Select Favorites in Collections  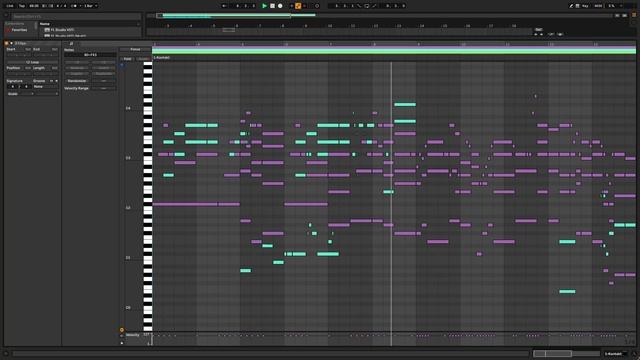click(x=19, y=30)
